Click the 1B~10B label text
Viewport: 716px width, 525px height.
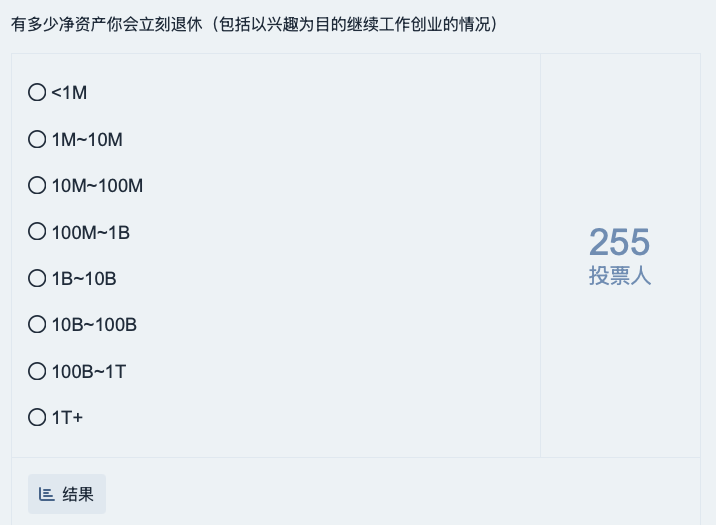(x=84, y=279)
